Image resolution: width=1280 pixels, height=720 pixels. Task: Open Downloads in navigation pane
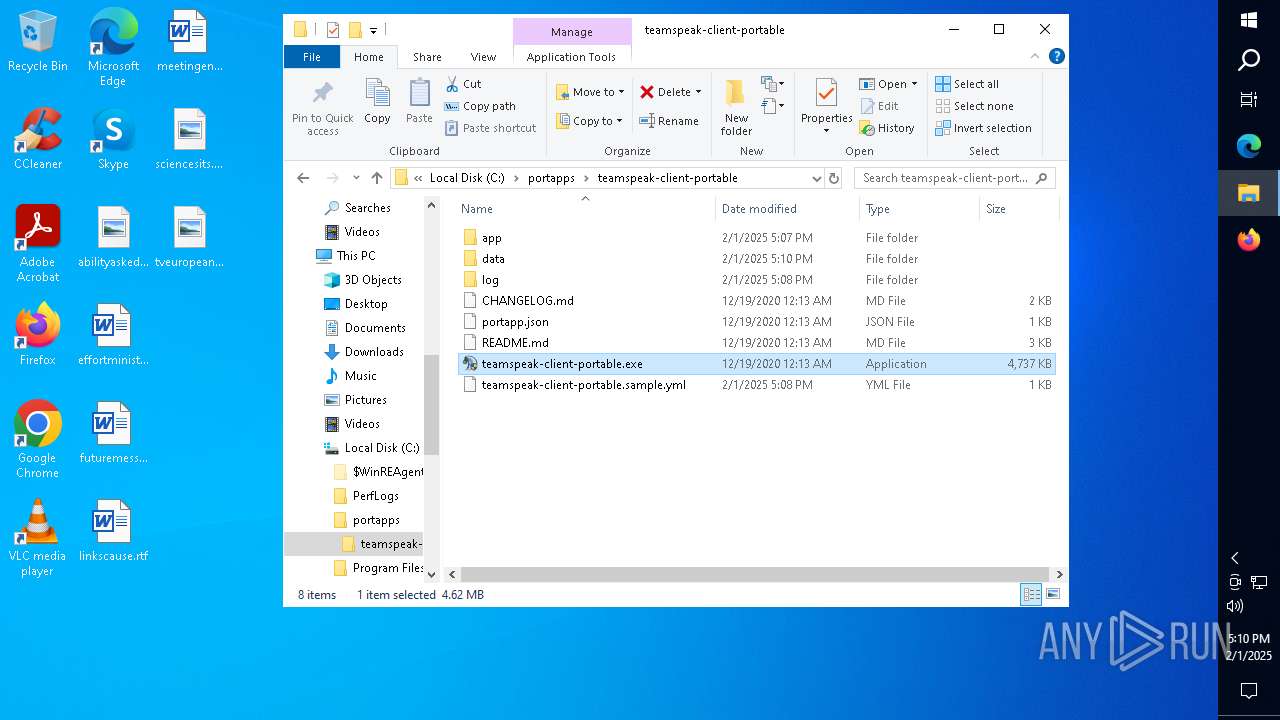coord(364,352)
